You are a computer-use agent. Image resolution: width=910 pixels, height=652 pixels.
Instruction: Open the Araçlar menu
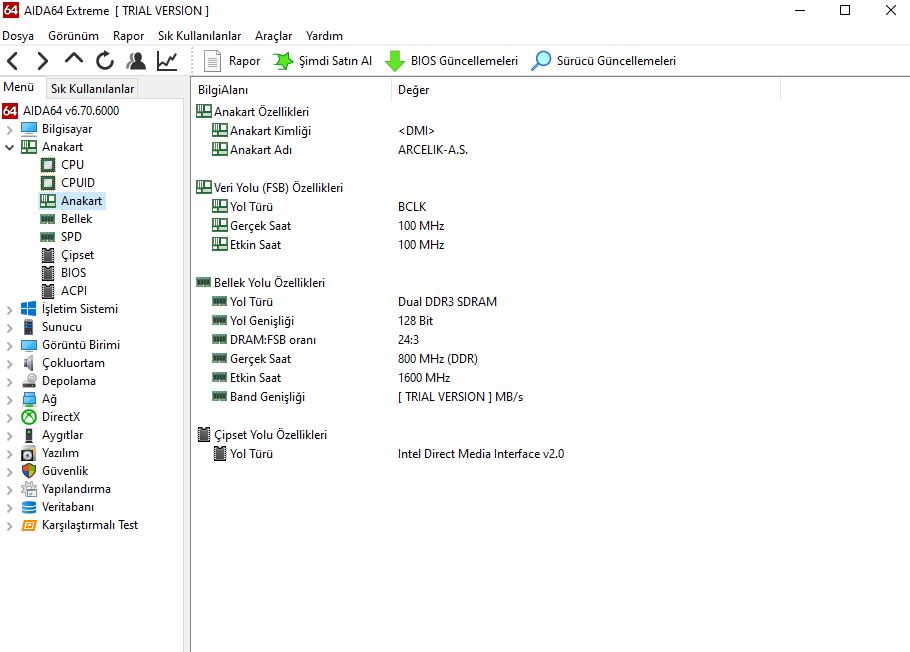pyautogui.click(x=273, y=36)
